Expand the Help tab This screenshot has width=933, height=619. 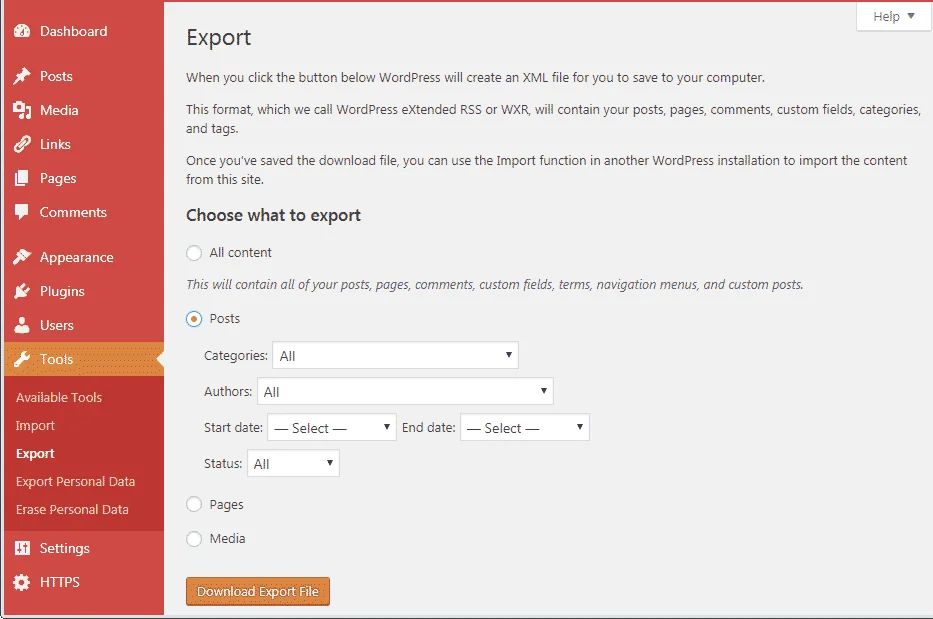(x=893, y=17)
